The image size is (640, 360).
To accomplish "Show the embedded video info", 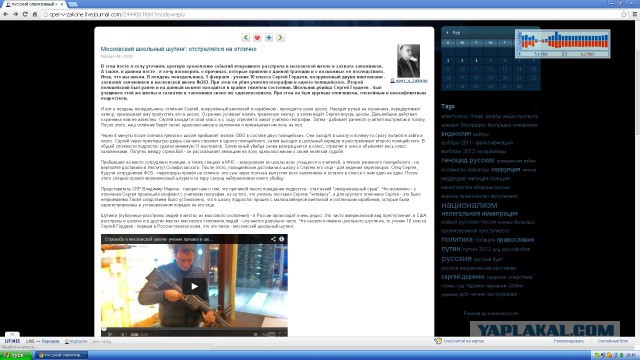I will 282,239.
